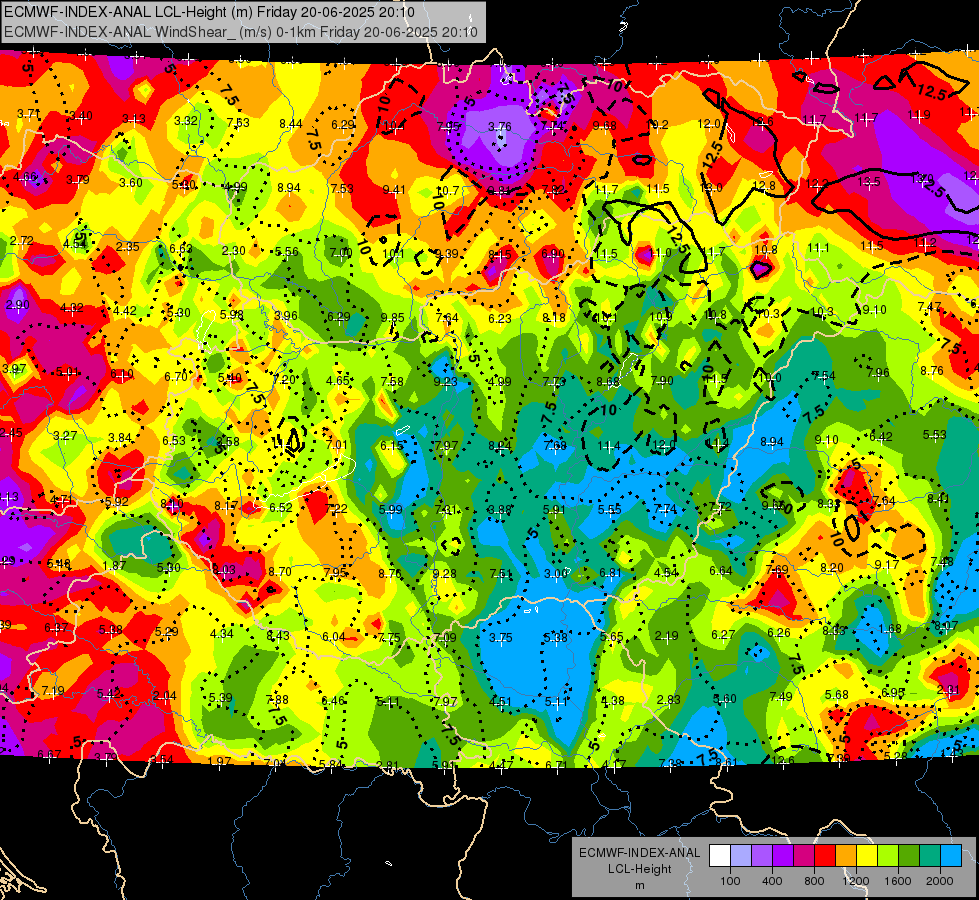Click the vivid purple legend swatch

(x=783, y=856)
